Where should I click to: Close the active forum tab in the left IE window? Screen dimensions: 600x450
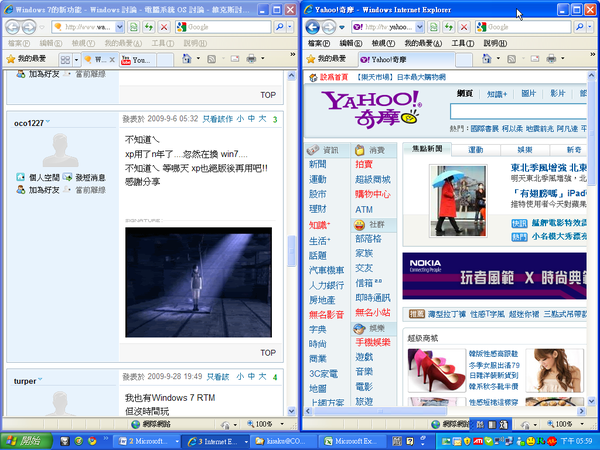click(112, 60)
